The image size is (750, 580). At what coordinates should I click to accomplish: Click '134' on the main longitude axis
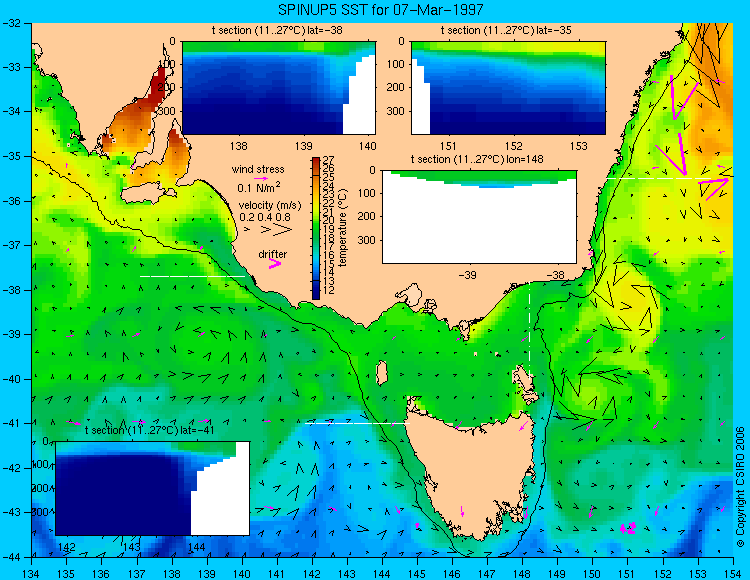[x=31, y=574]
